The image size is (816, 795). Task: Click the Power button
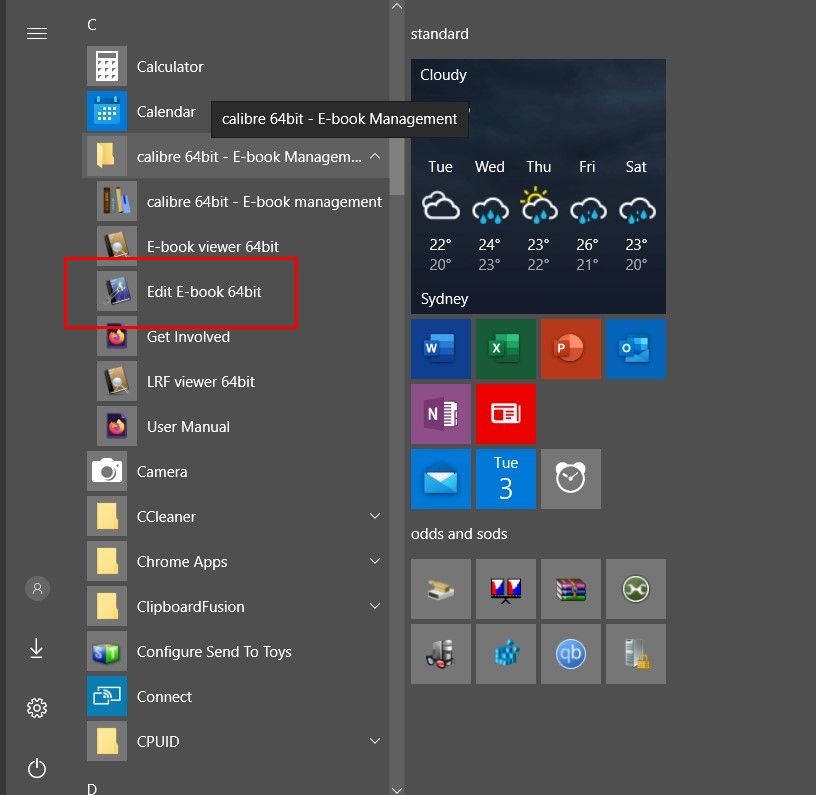tap(37, 768)
